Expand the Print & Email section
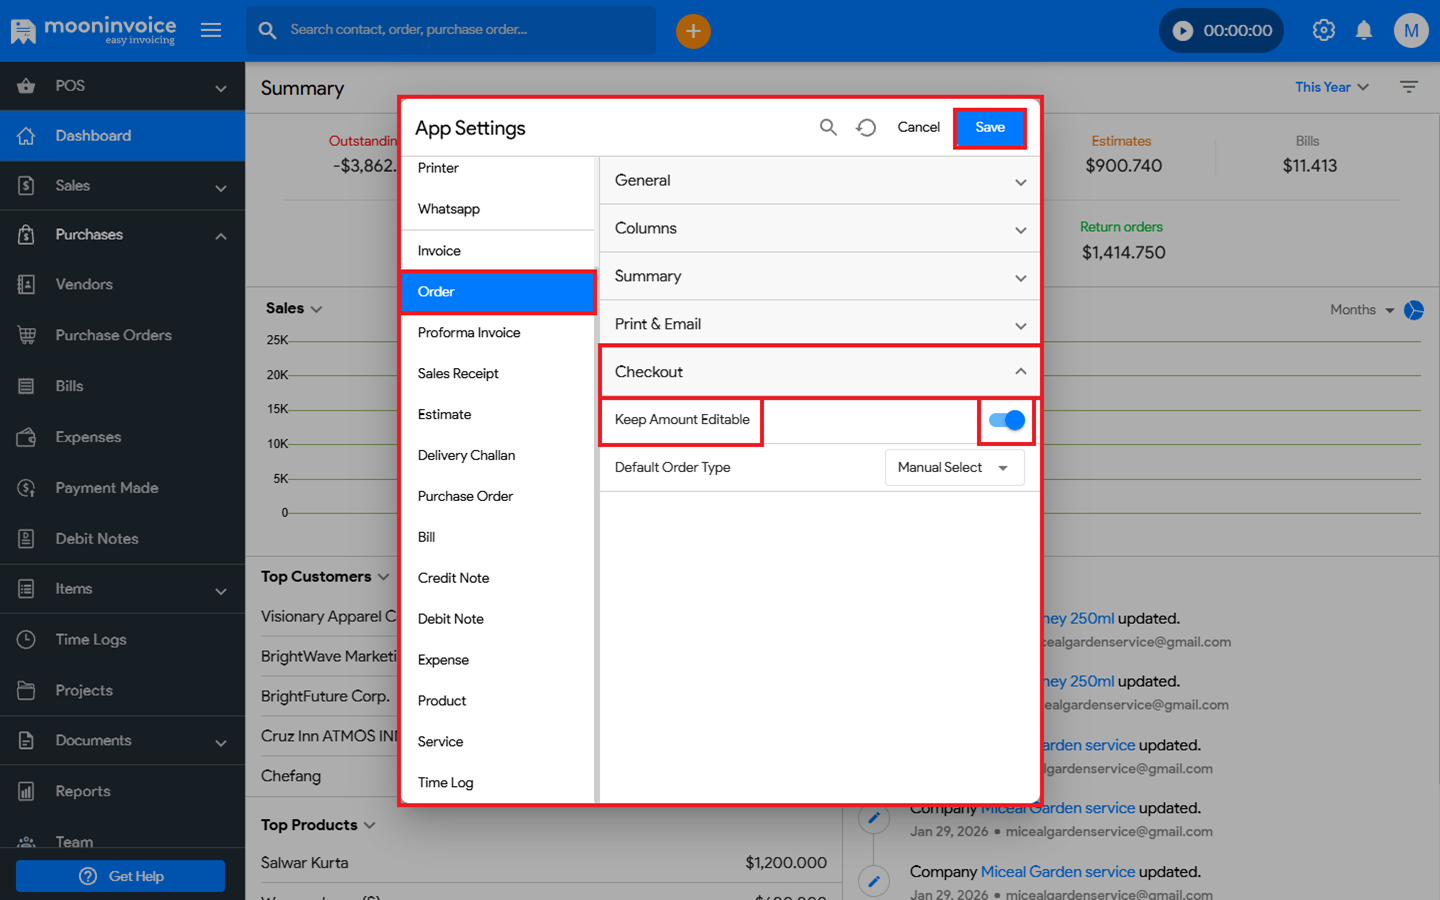 [x=820, y=324]
